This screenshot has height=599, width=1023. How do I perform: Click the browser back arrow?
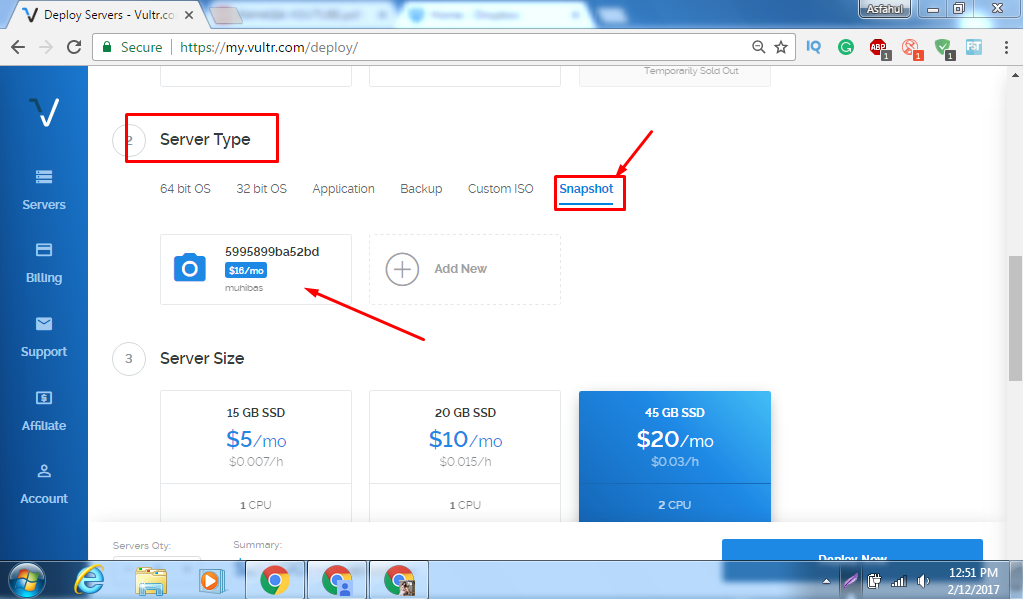(18, 47)
